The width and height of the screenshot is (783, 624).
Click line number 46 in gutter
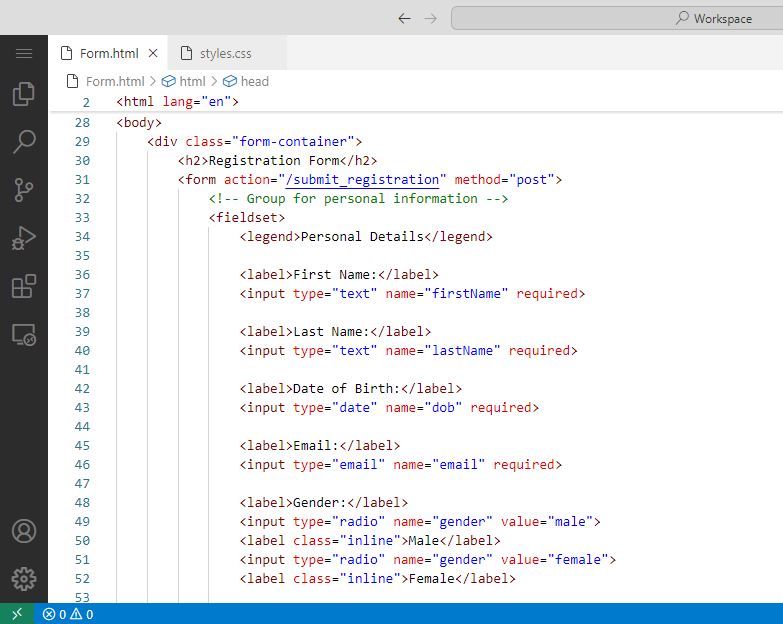coord(82,465)
